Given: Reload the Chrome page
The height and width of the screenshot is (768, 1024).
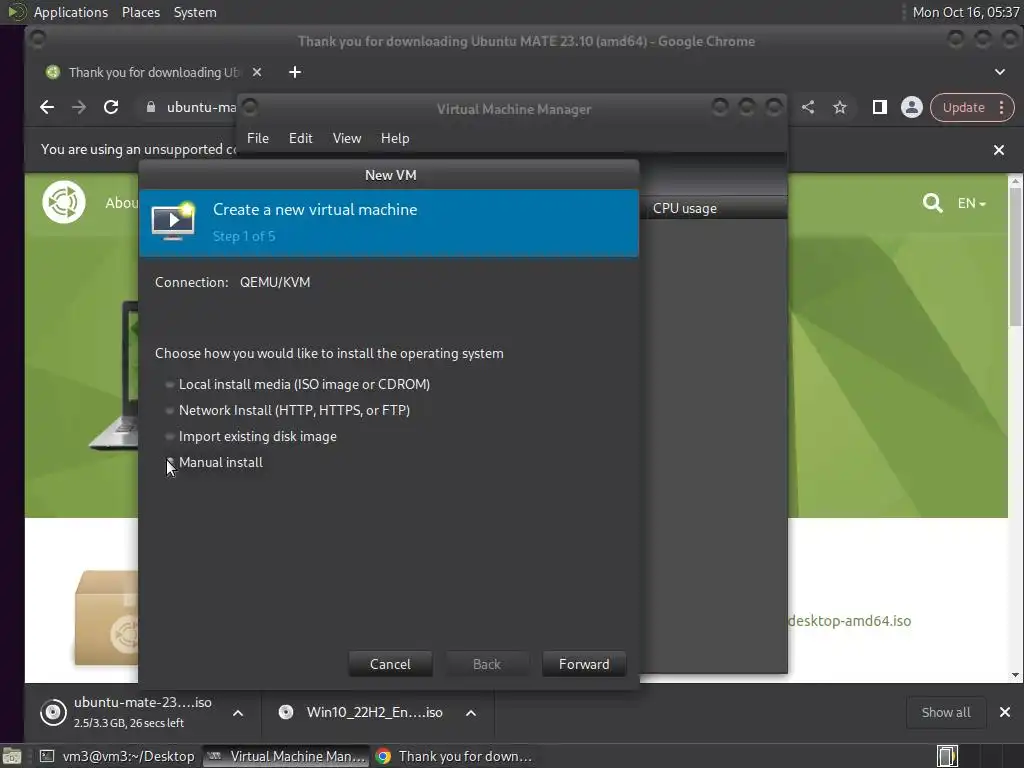Looking at the screenshot, I should [111, 107].
